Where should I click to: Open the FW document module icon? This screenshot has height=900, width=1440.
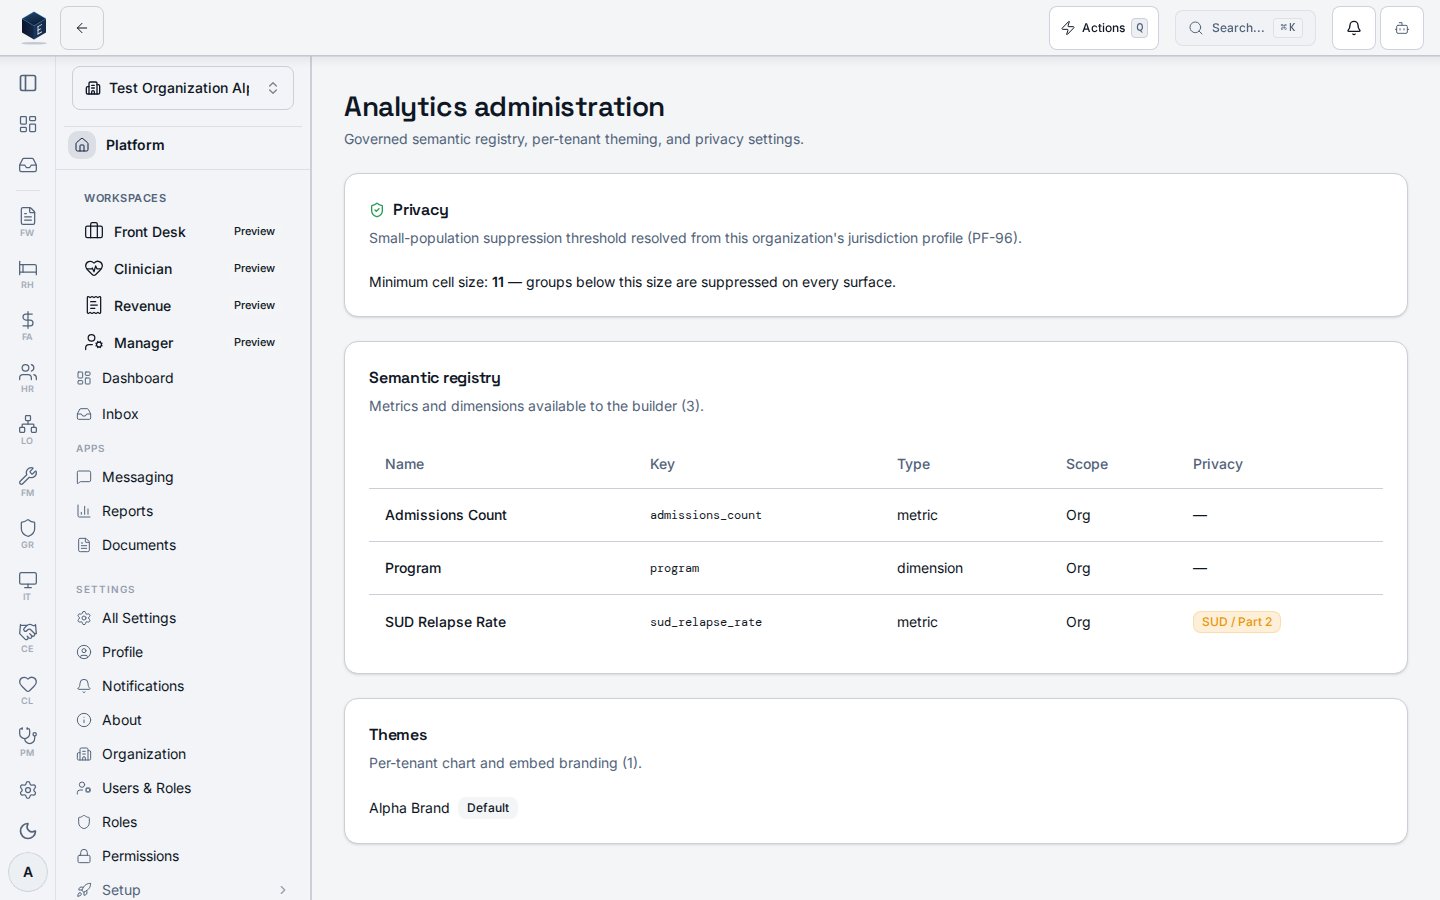pyautogui.click(x=28, y=221)
